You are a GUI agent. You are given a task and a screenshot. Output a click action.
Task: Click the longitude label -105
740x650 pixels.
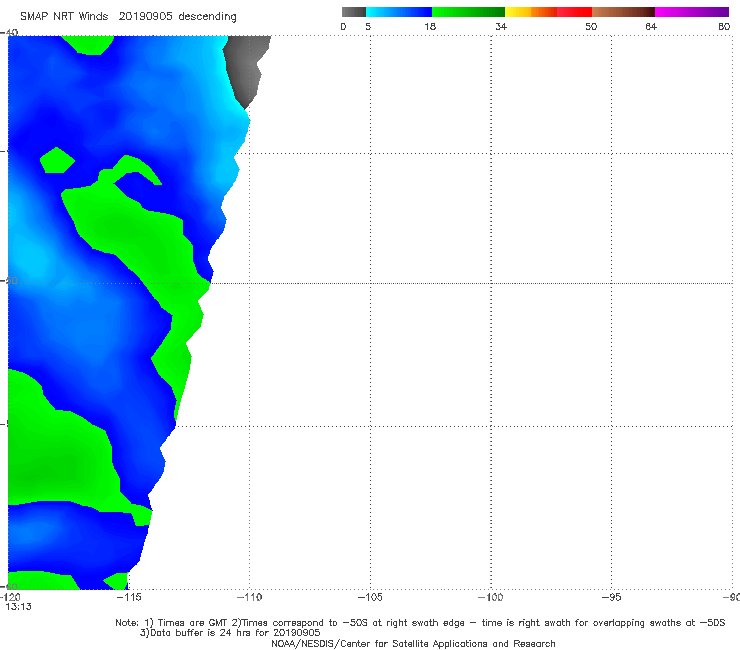[370, 597]
